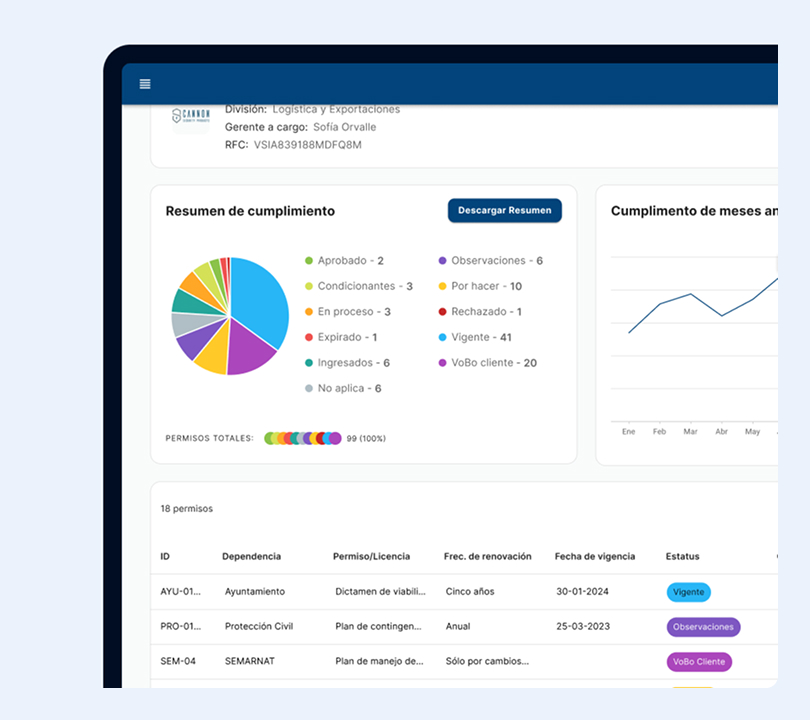Image resolution: width=810 pixels, height=720 pixels.
Task: Open the PRO-01... permit row
Action: [464, 627]
